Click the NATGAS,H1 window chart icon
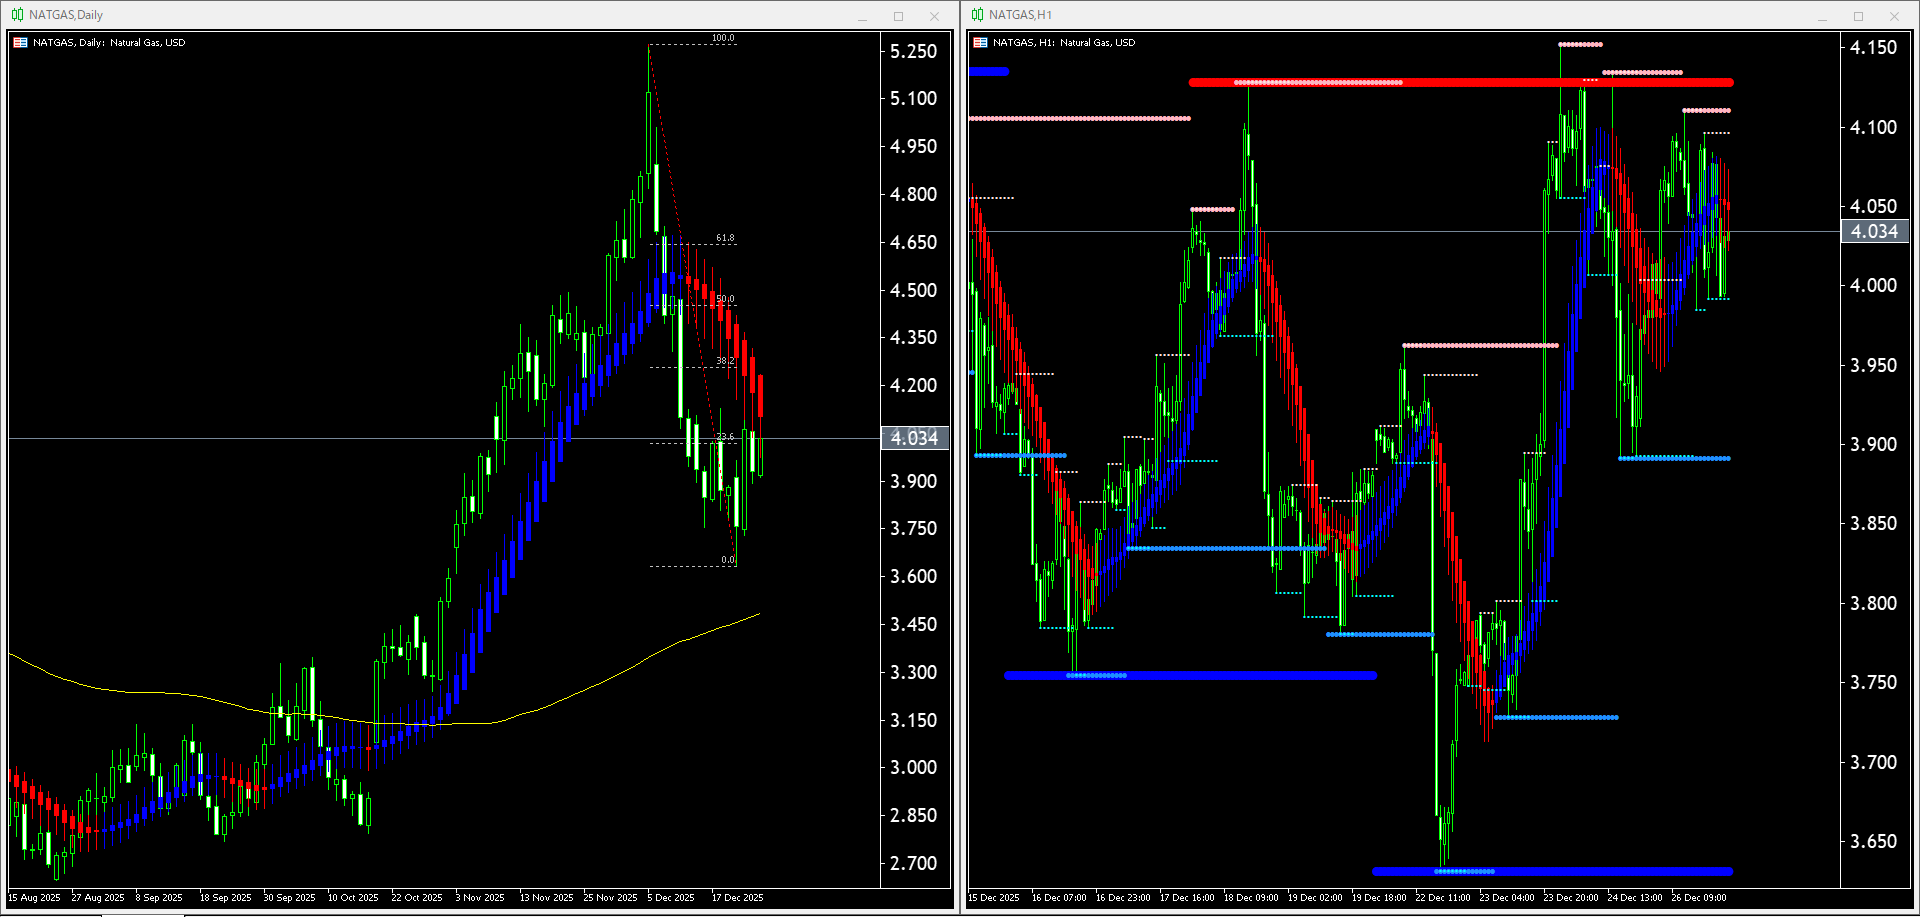Image resolution: width=1920 pixels, height=917 pixels. (977, 15)
